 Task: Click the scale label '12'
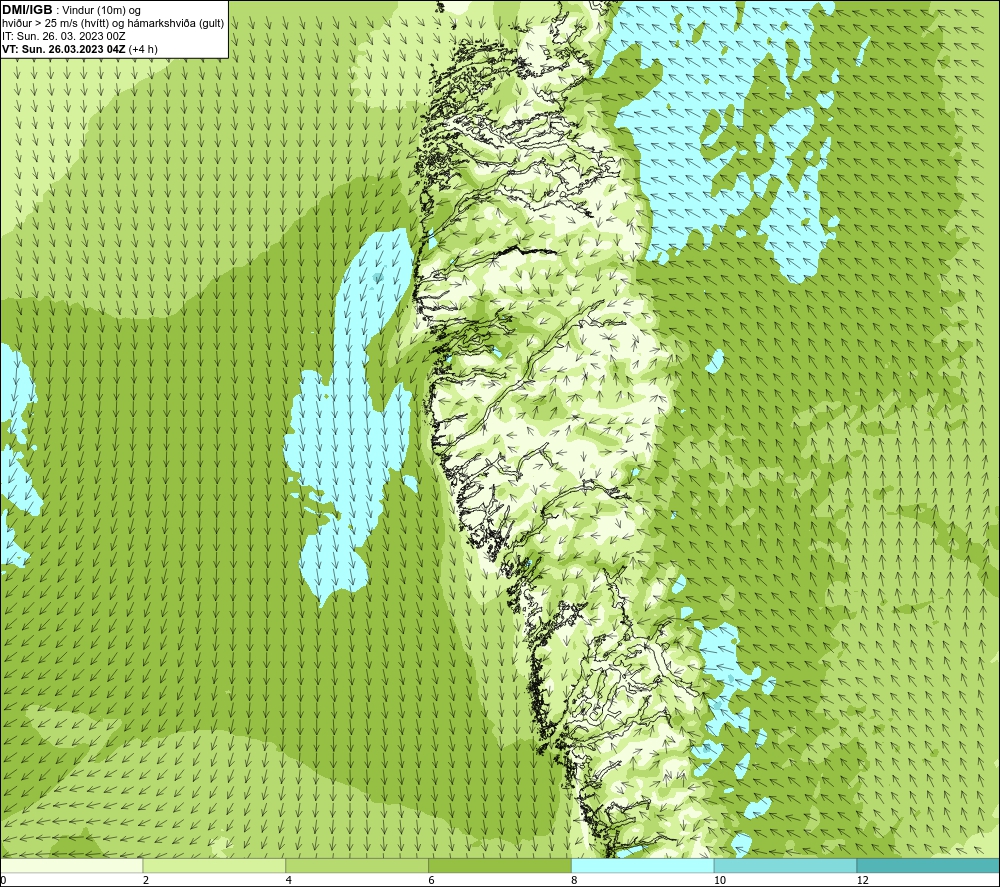click(x=863, y=880)
